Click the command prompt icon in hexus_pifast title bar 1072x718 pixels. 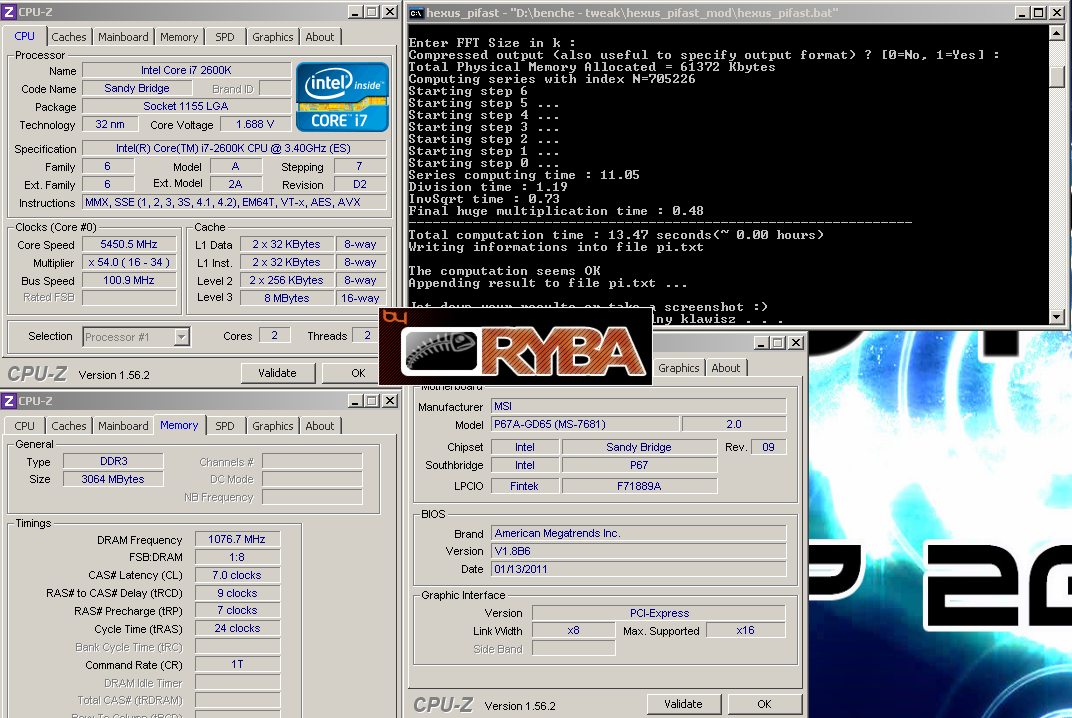[416, 13]
